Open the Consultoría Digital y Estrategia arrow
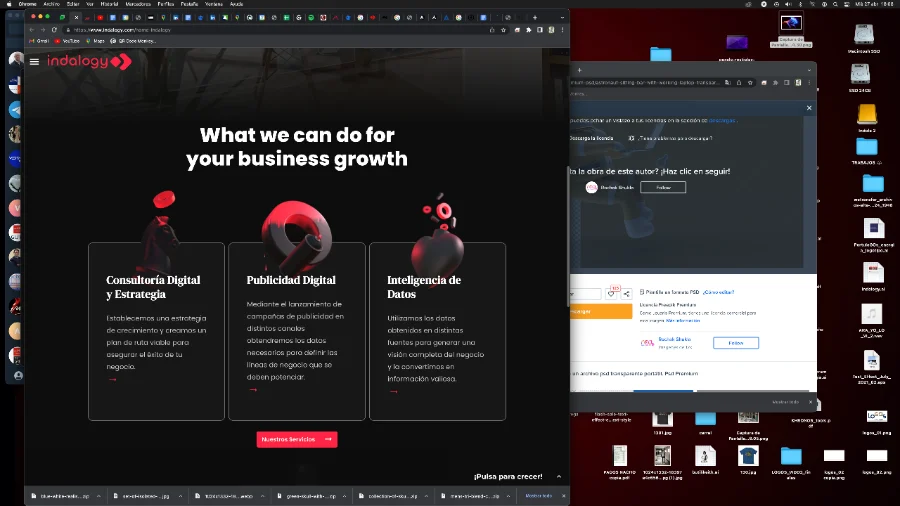The width and height of the screenshot is (900, 506). (112, 379)
